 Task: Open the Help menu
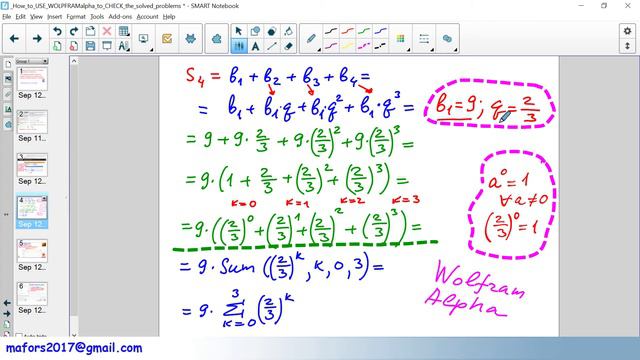tap(169, 17)
